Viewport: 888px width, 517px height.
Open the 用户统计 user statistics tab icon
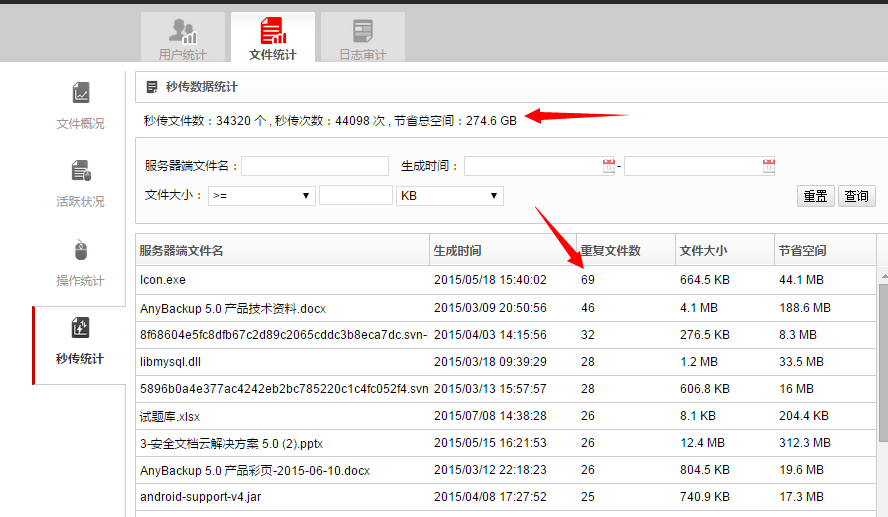[183, 31]
